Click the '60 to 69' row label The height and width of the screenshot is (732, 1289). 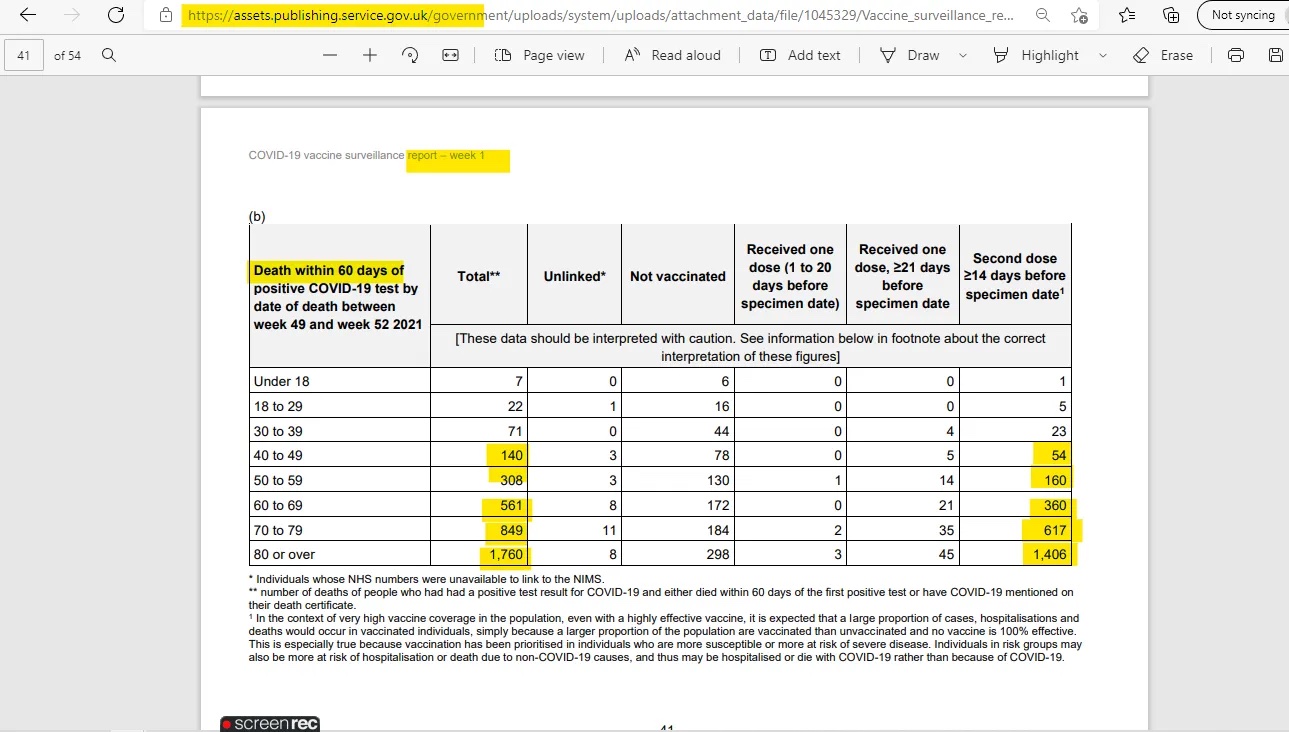click(278, 505)
